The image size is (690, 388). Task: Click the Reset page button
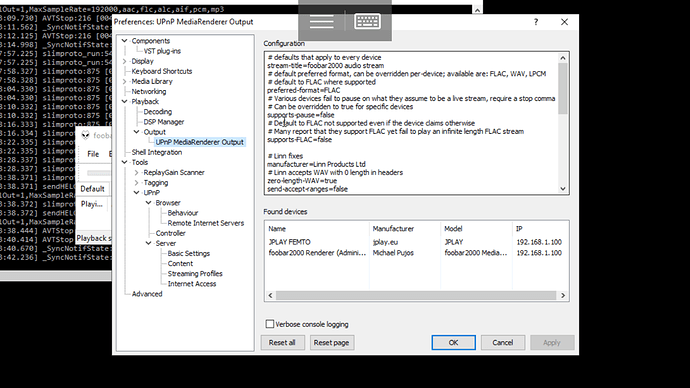click(x=331, y=342)
